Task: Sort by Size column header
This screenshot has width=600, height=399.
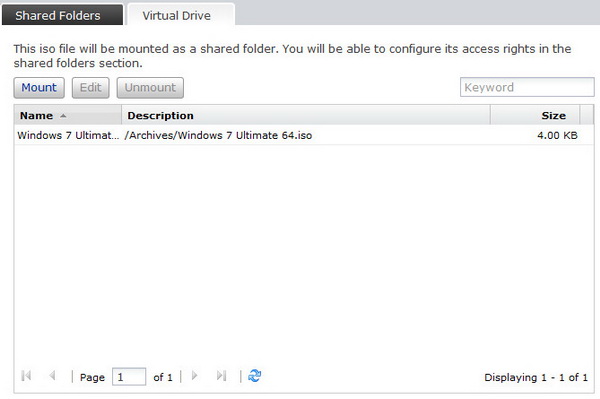Action: pyautogui.click(x=535, y=116)
